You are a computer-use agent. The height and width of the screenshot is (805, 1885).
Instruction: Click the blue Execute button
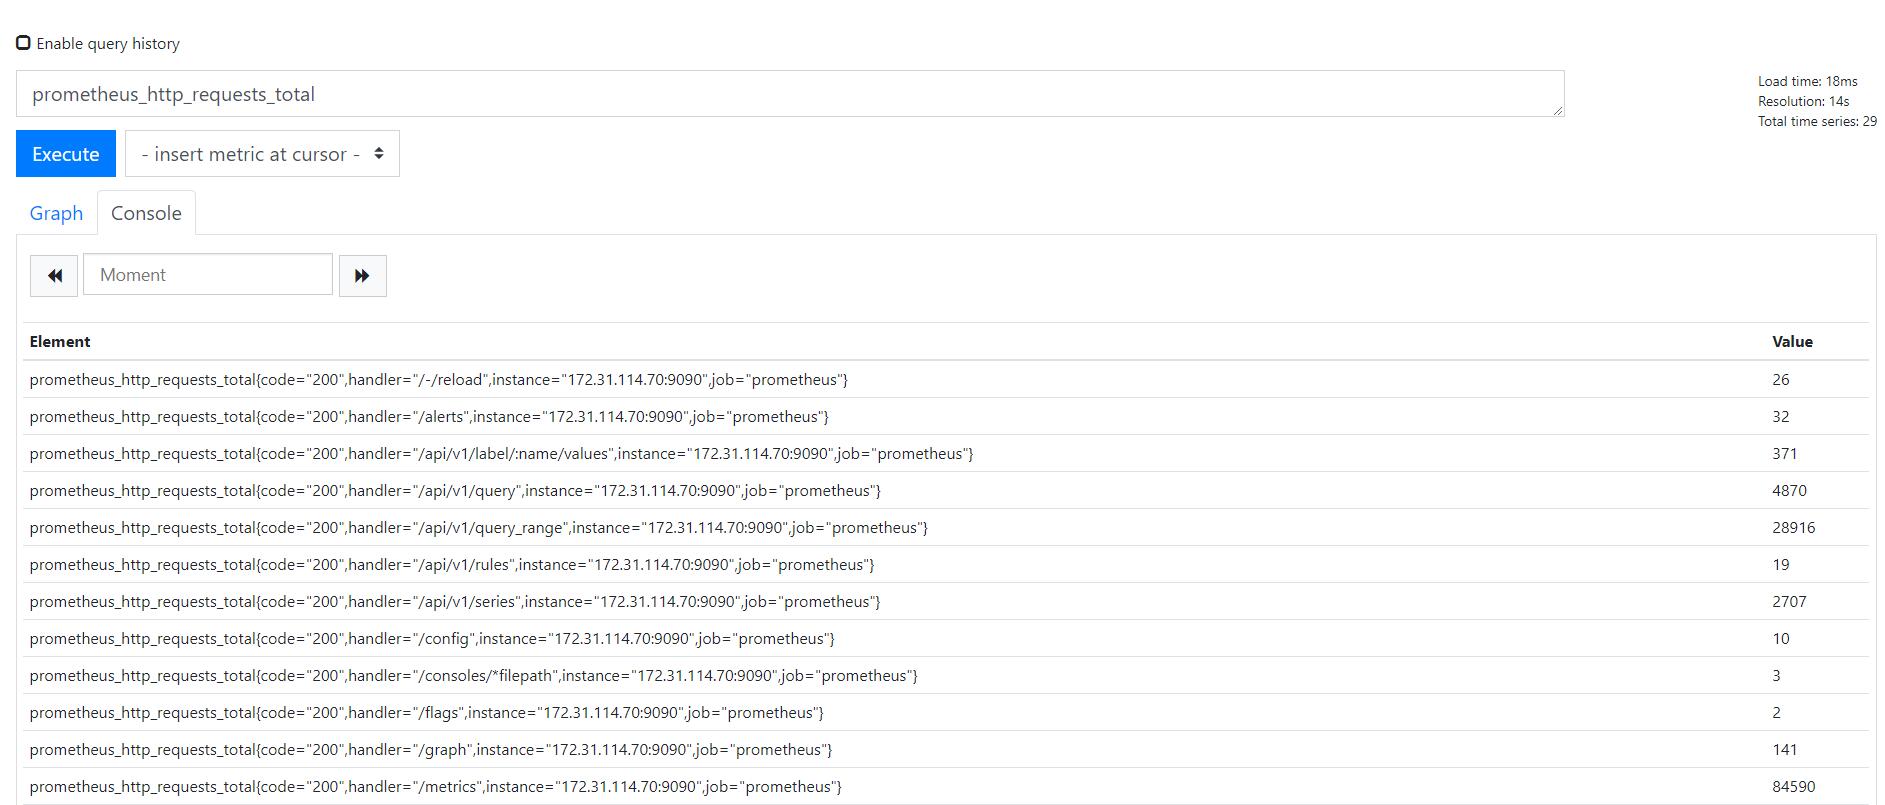(66, 154)
